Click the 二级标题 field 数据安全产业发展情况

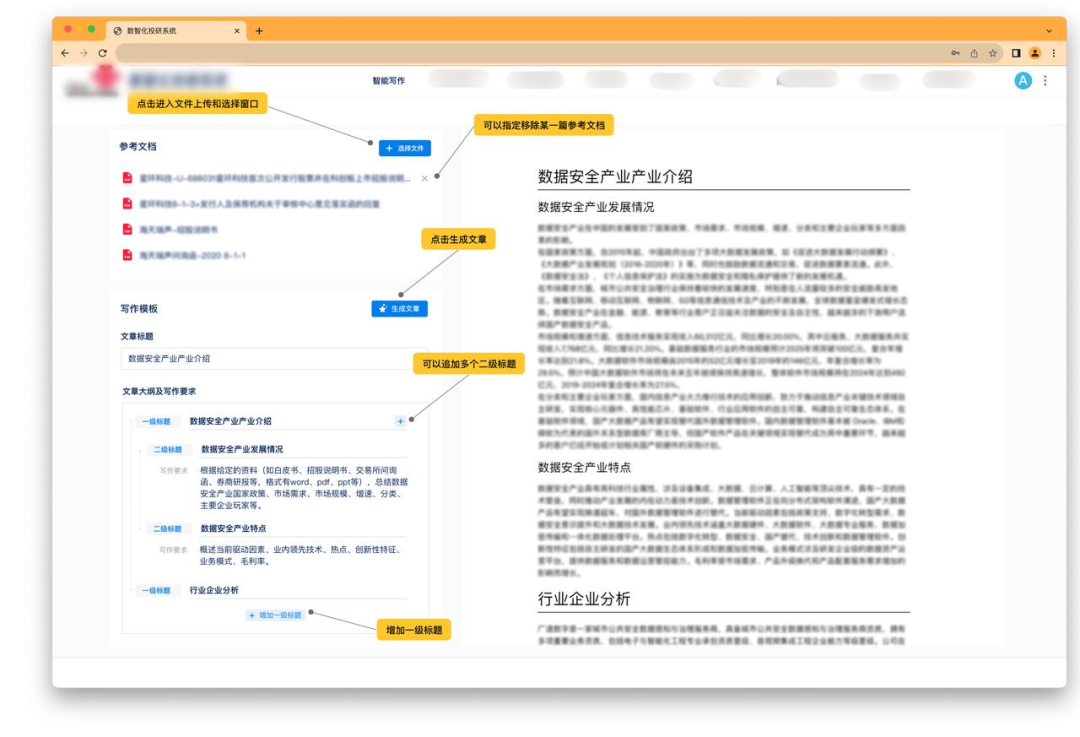pyautogui.click(x=303, y=449)
